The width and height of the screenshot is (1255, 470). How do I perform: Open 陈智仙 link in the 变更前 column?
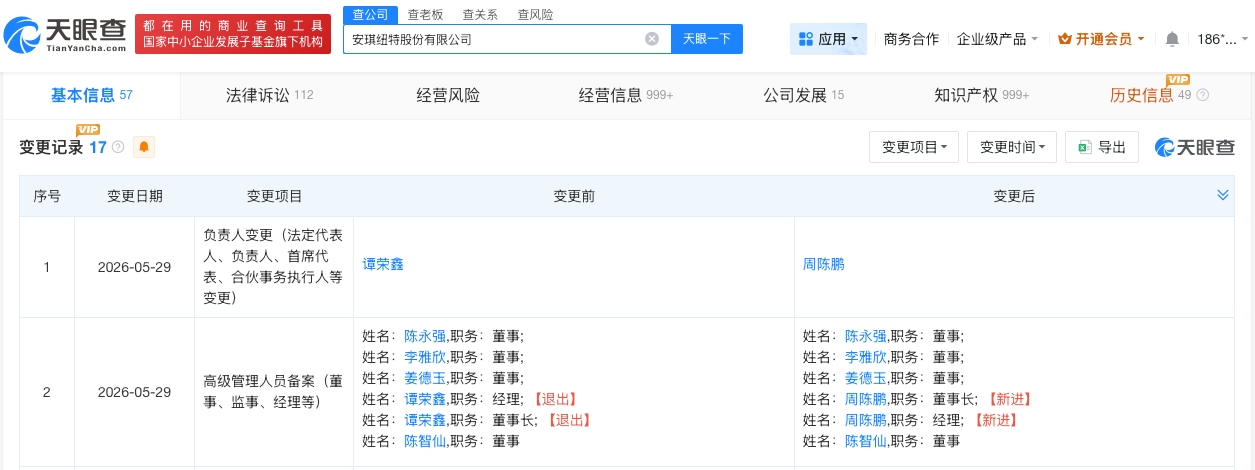point(424,441)
